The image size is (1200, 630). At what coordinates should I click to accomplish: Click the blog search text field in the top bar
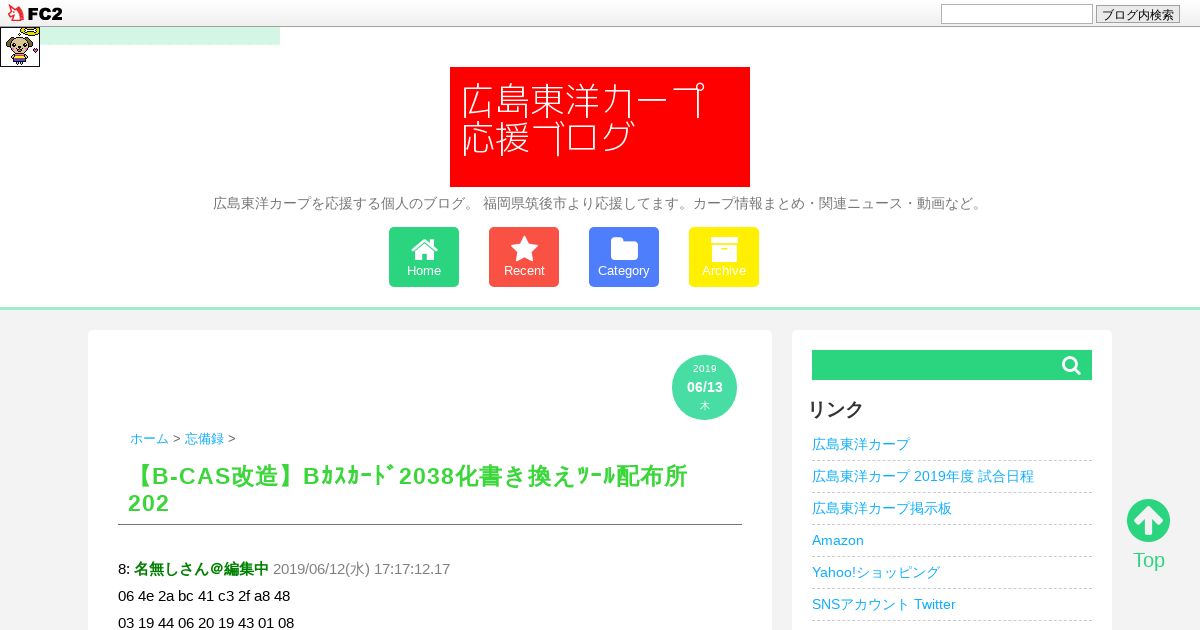tap(1016, 14)
